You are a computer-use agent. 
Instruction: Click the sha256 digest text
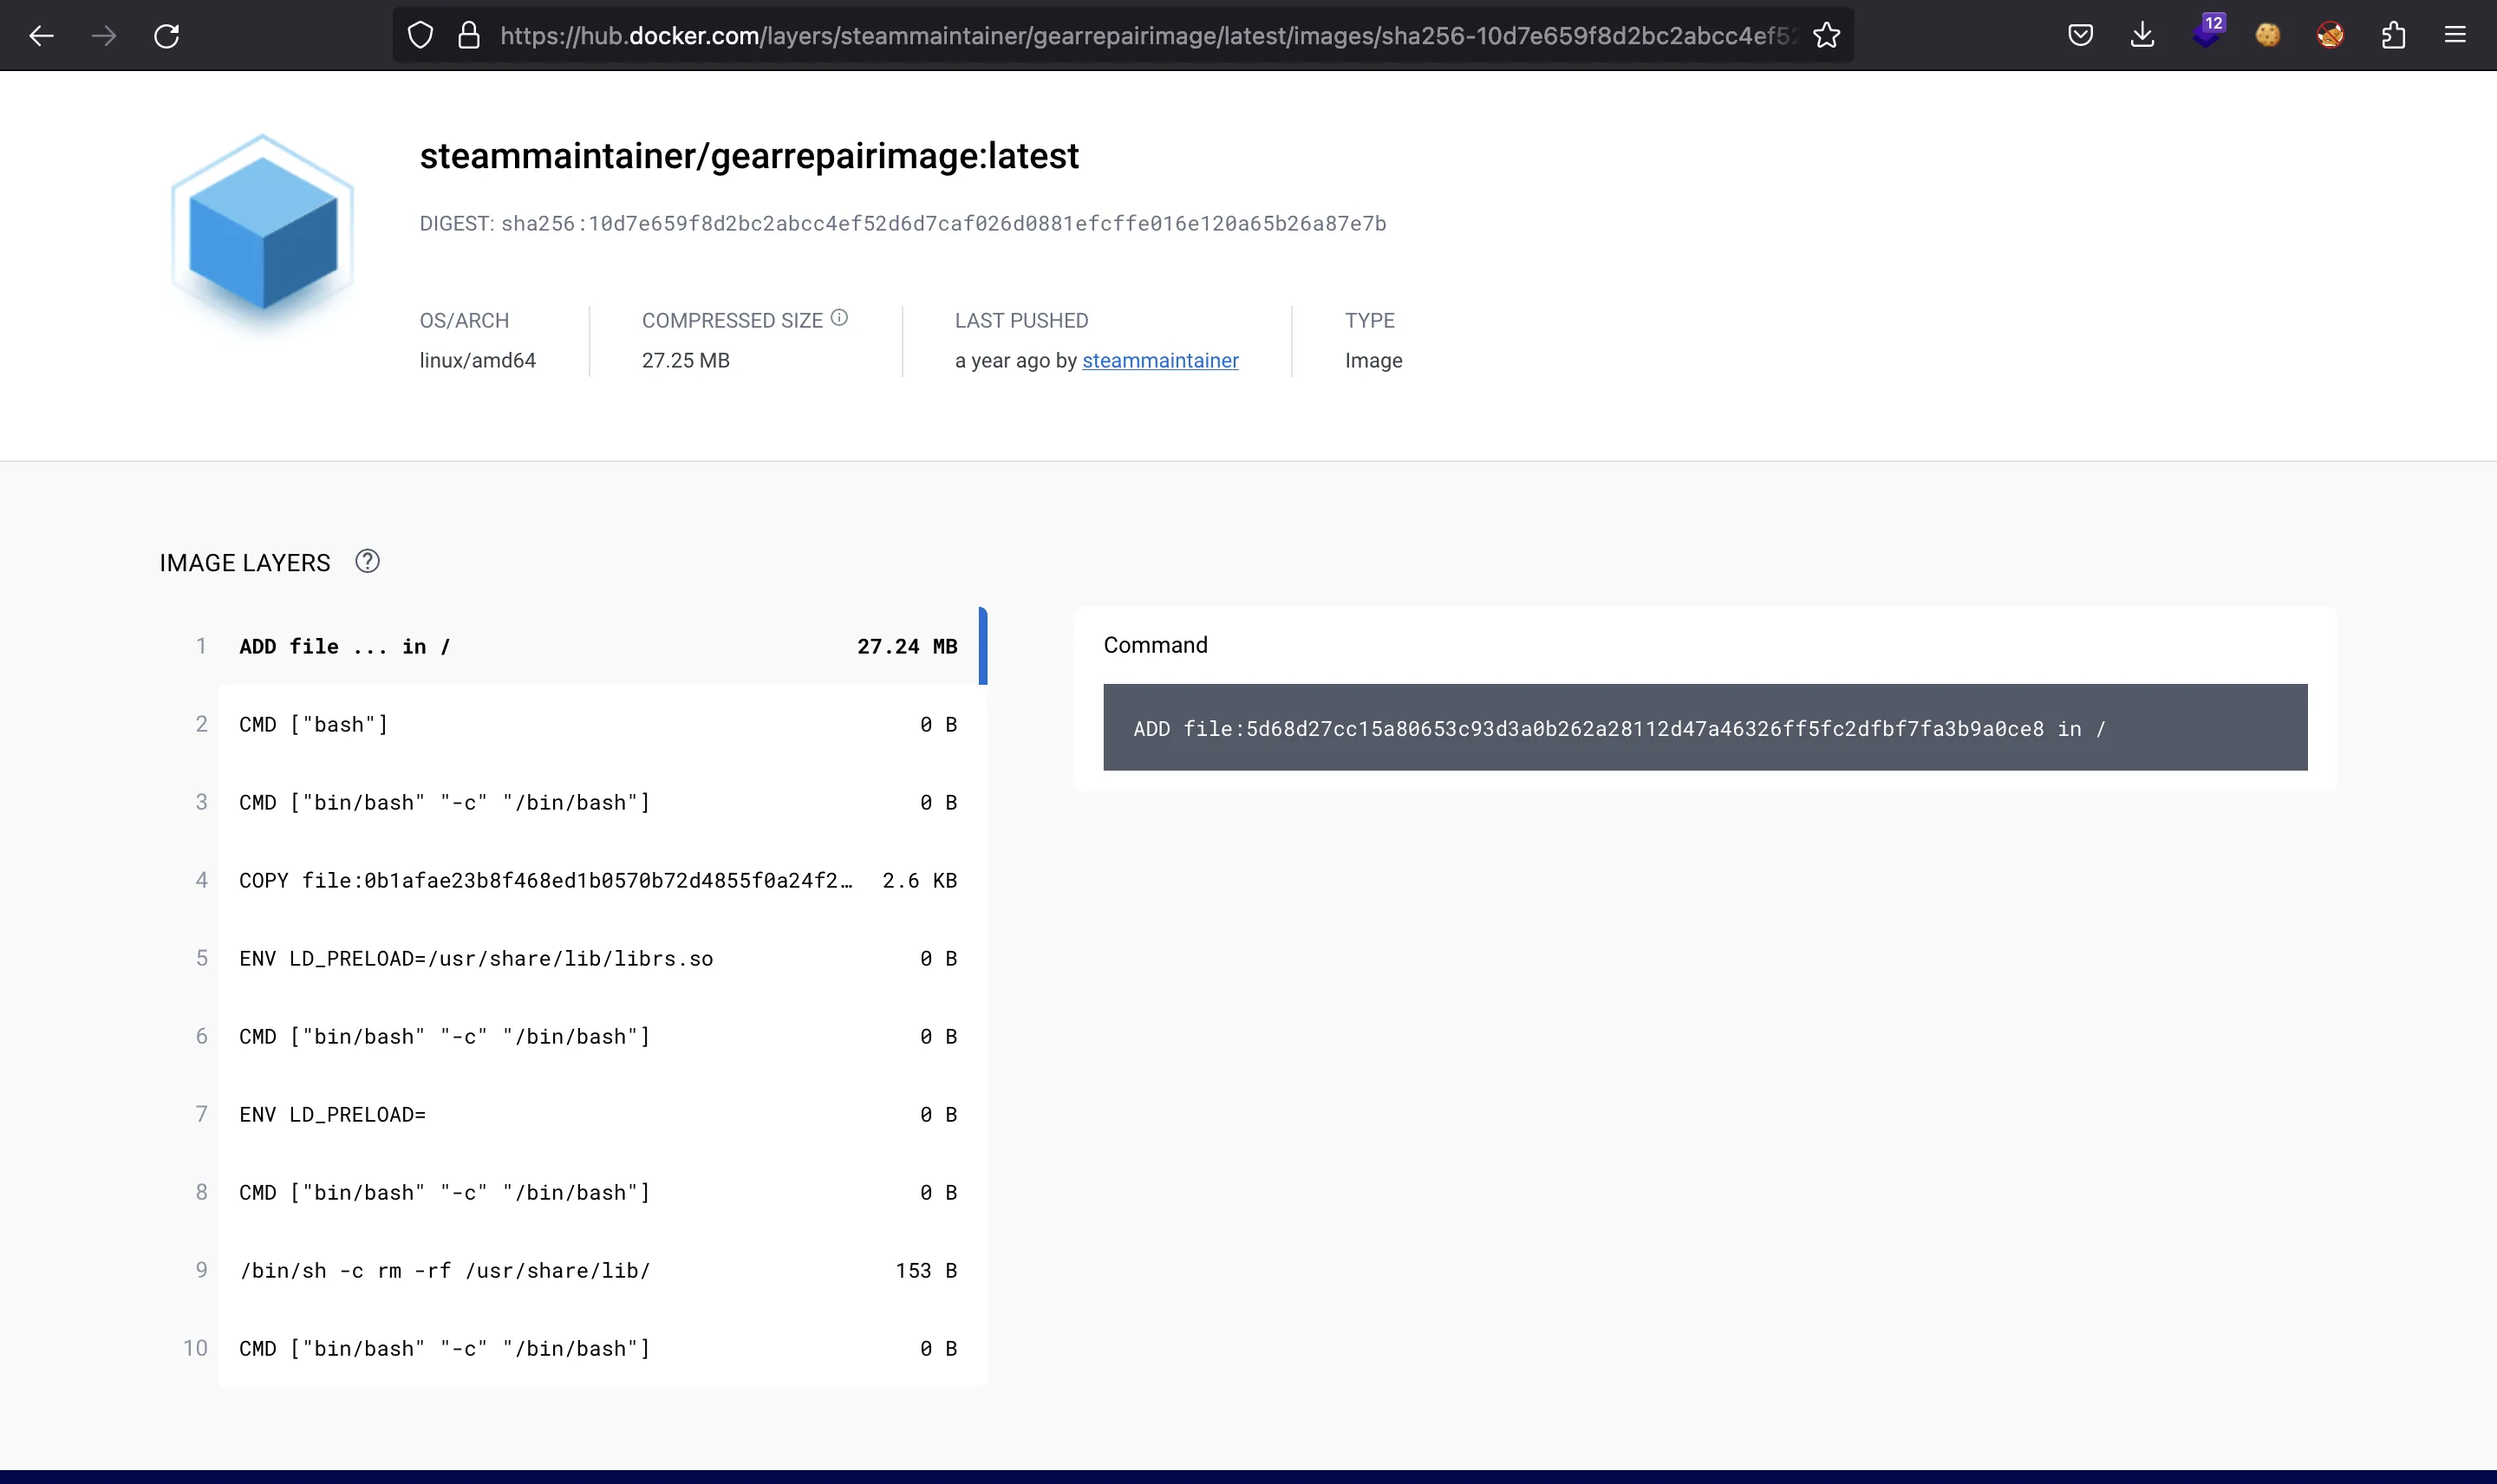[943, 223]
